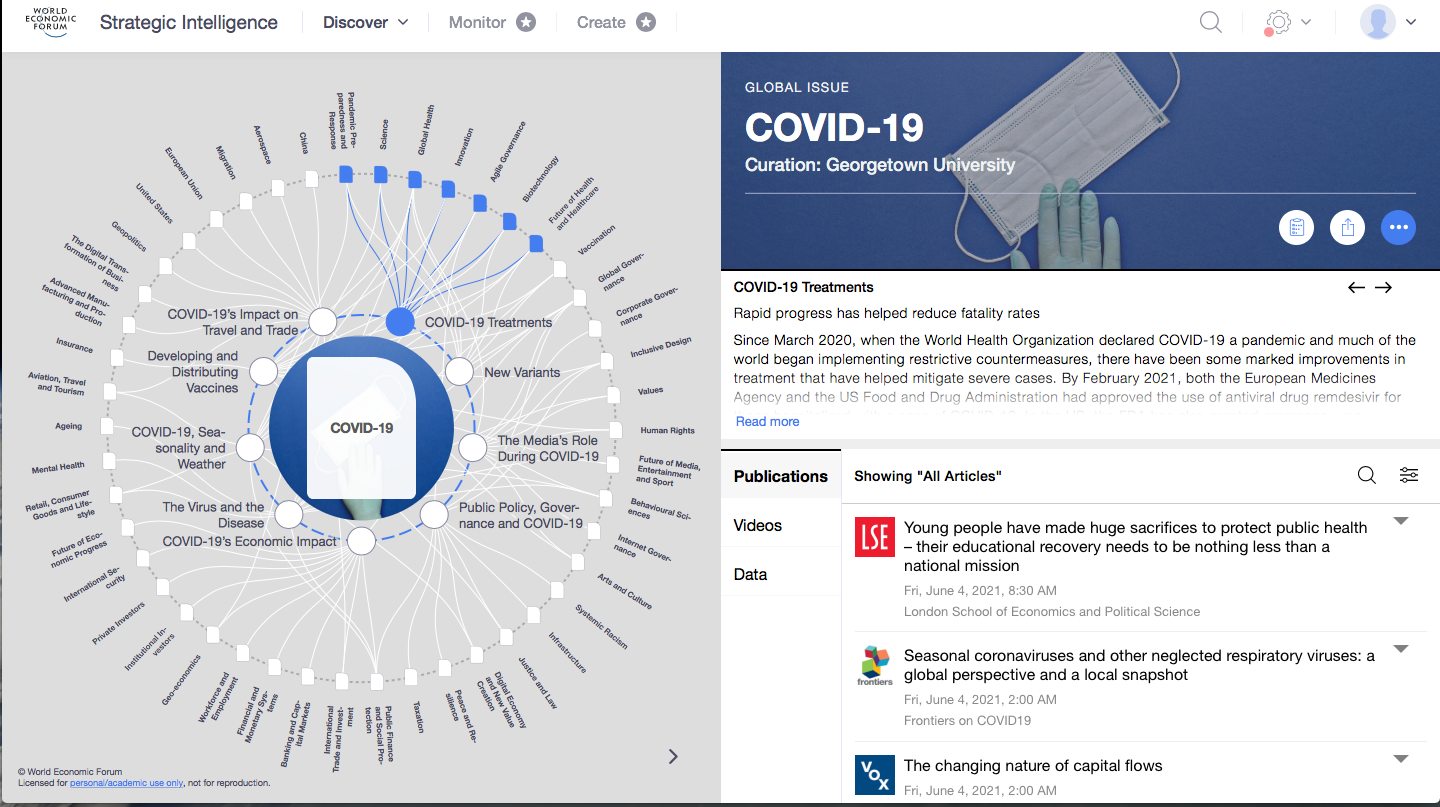Click the China topic marker
This screenshot has width=1440, height=807.
click(x=312, y=178)
